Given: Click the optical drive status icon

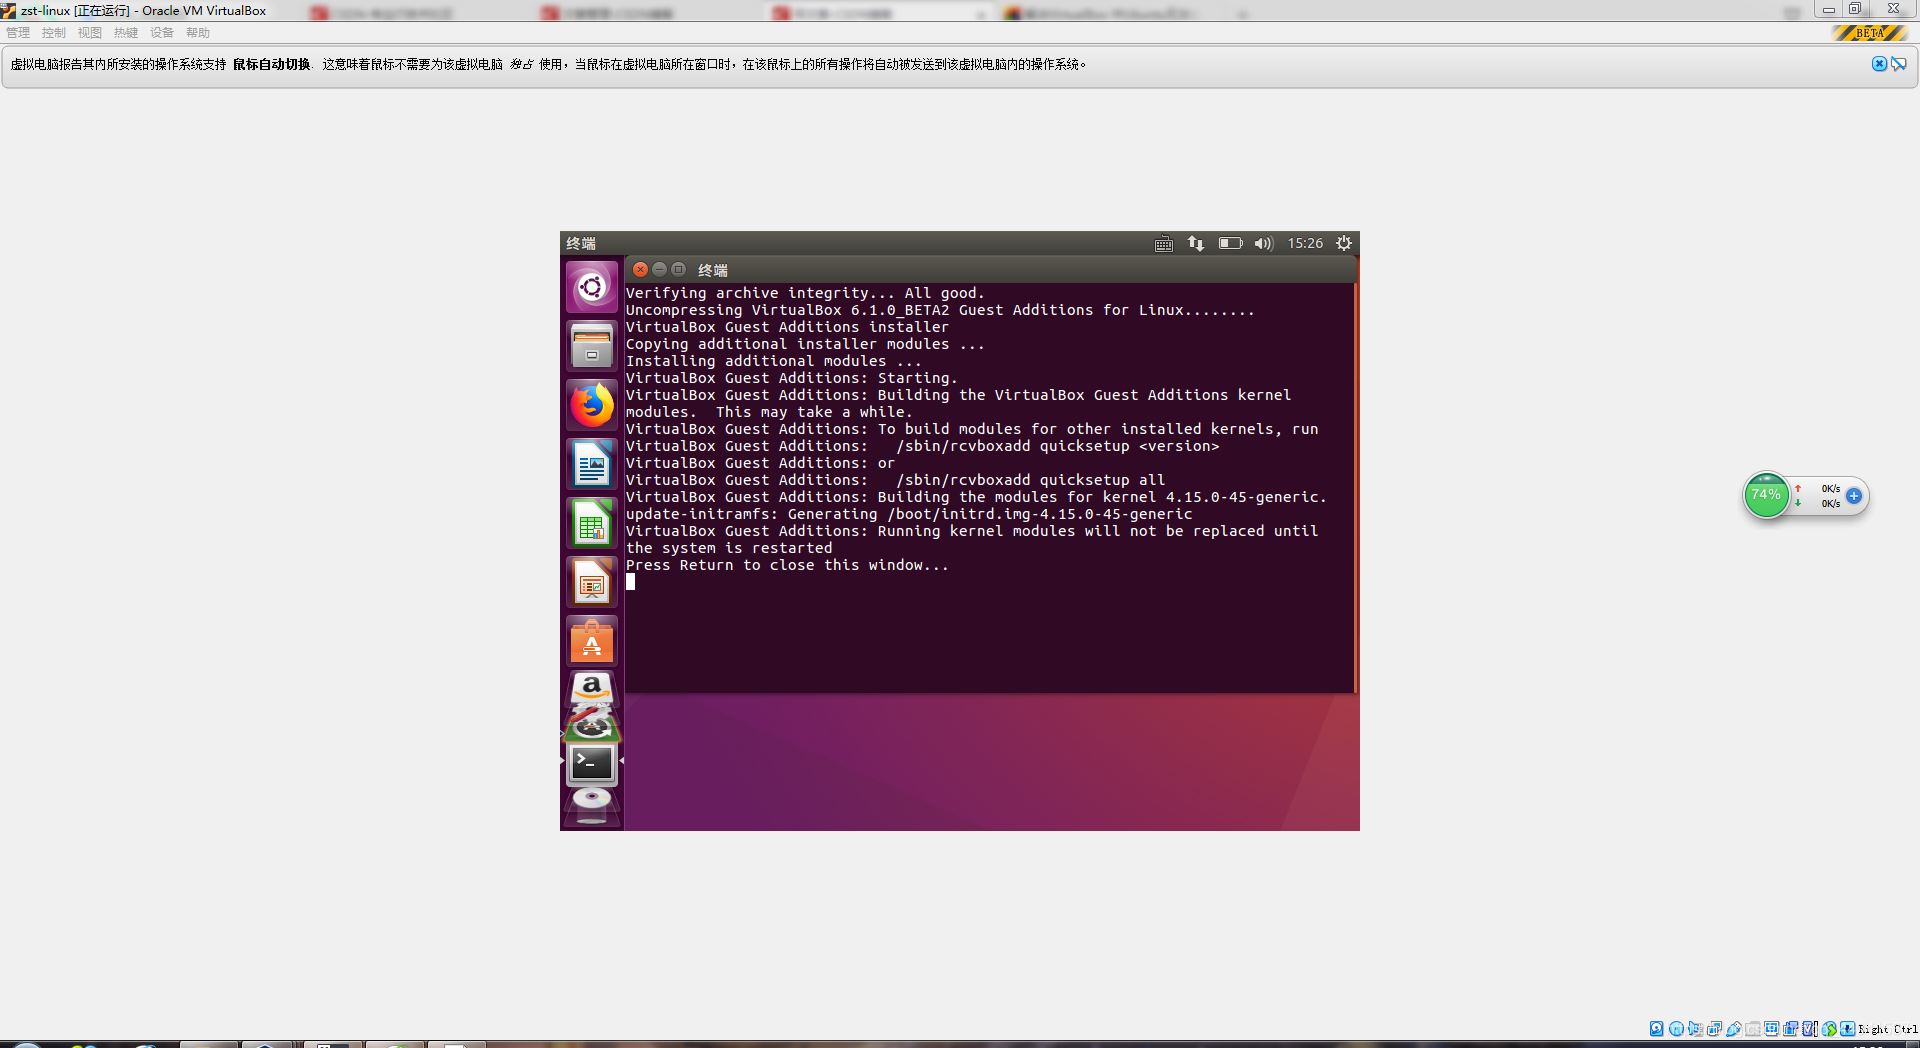Looking at the screenshot, I should click(x=1676, y=1029).
